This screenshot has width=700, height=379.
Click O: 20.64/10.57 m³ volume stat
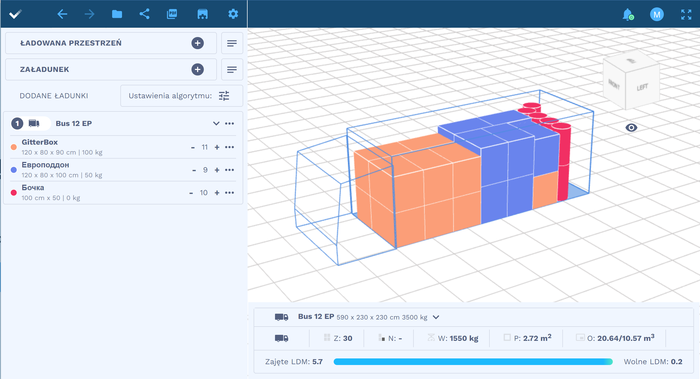(x=615, y=338)
